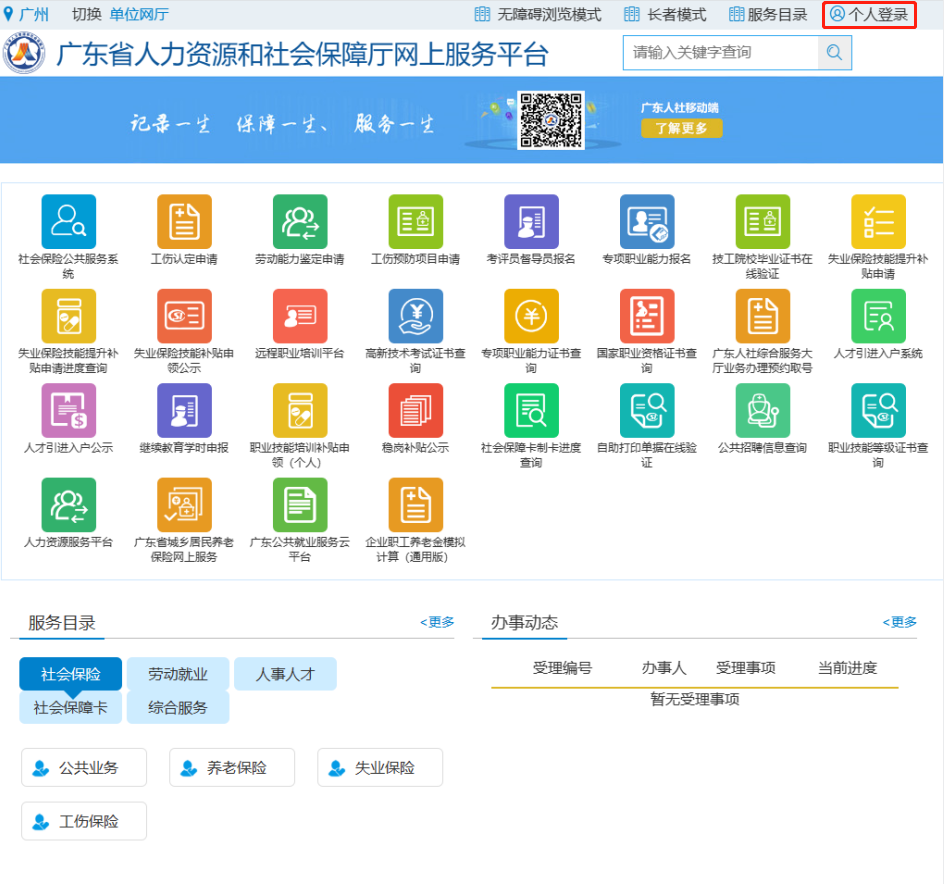Click 更多 link beside 服务目录
The height and width of the screenshot is (884, 944).
point(437,622)
